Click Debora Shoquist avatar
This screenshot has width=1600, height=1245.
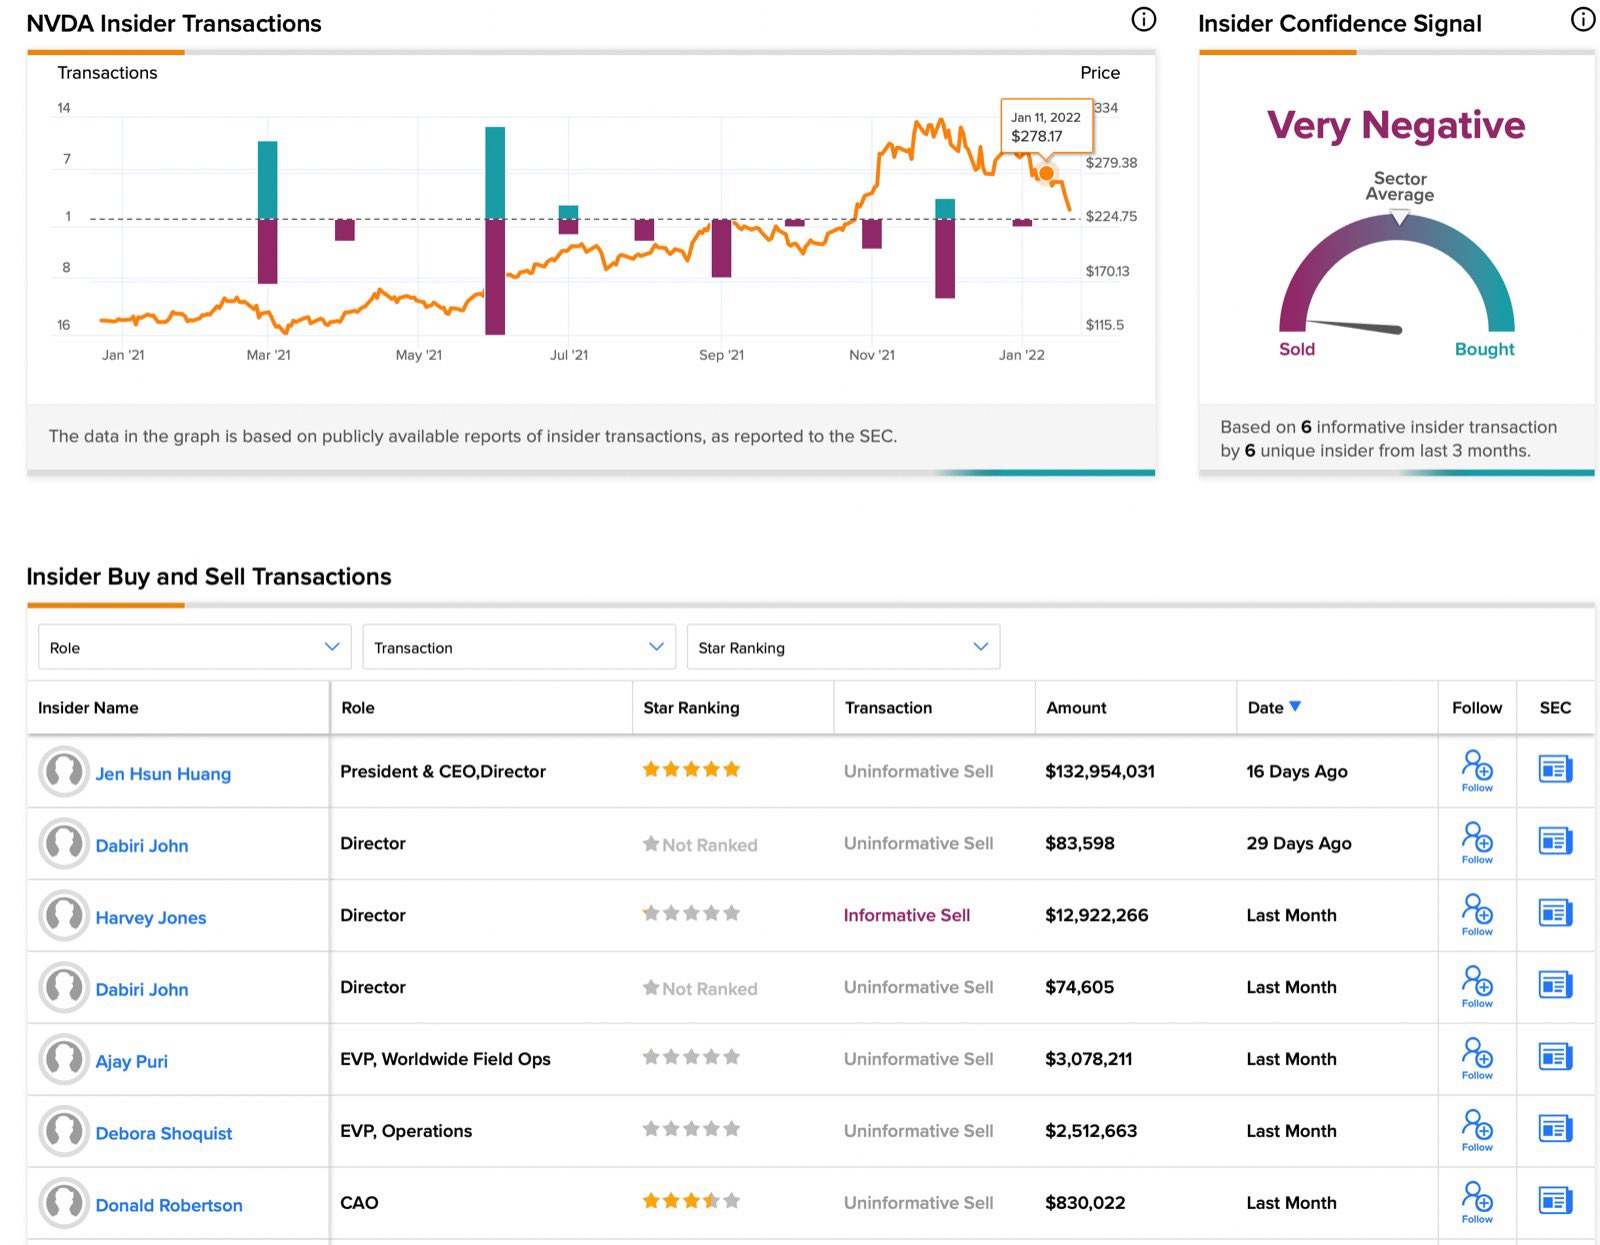pos(64,1132)
